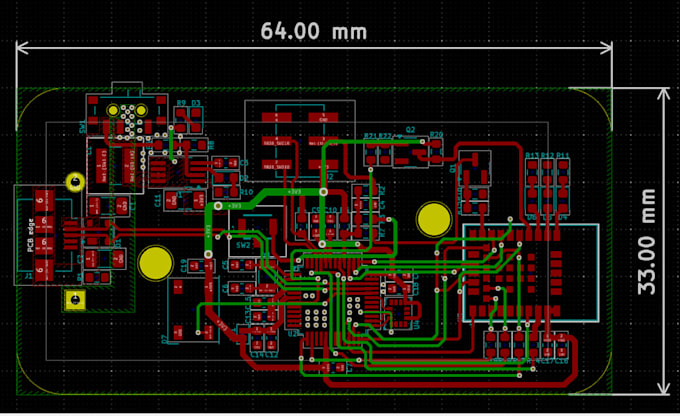The image size is (680, 416).
Task: Select the large yellow mounting hole beside C19
Action: [x=155, y=263]
